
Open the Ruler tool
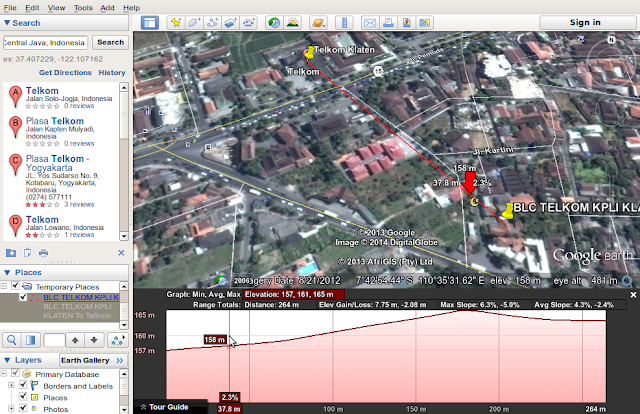[344, 22]
